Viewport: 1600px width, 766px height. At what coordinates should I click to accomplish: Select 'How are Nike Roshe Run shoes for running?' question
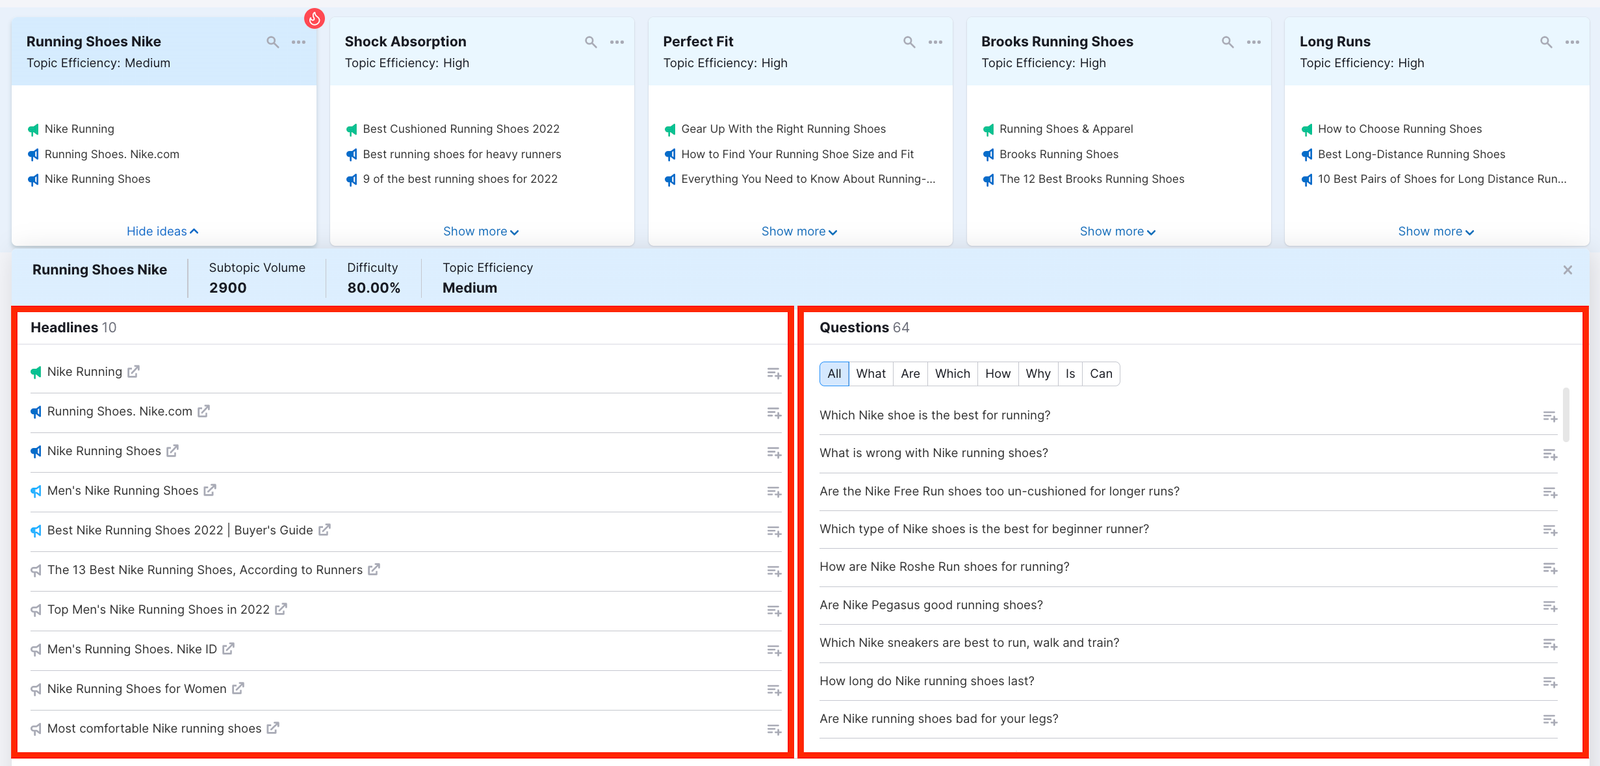click(945, 567)
